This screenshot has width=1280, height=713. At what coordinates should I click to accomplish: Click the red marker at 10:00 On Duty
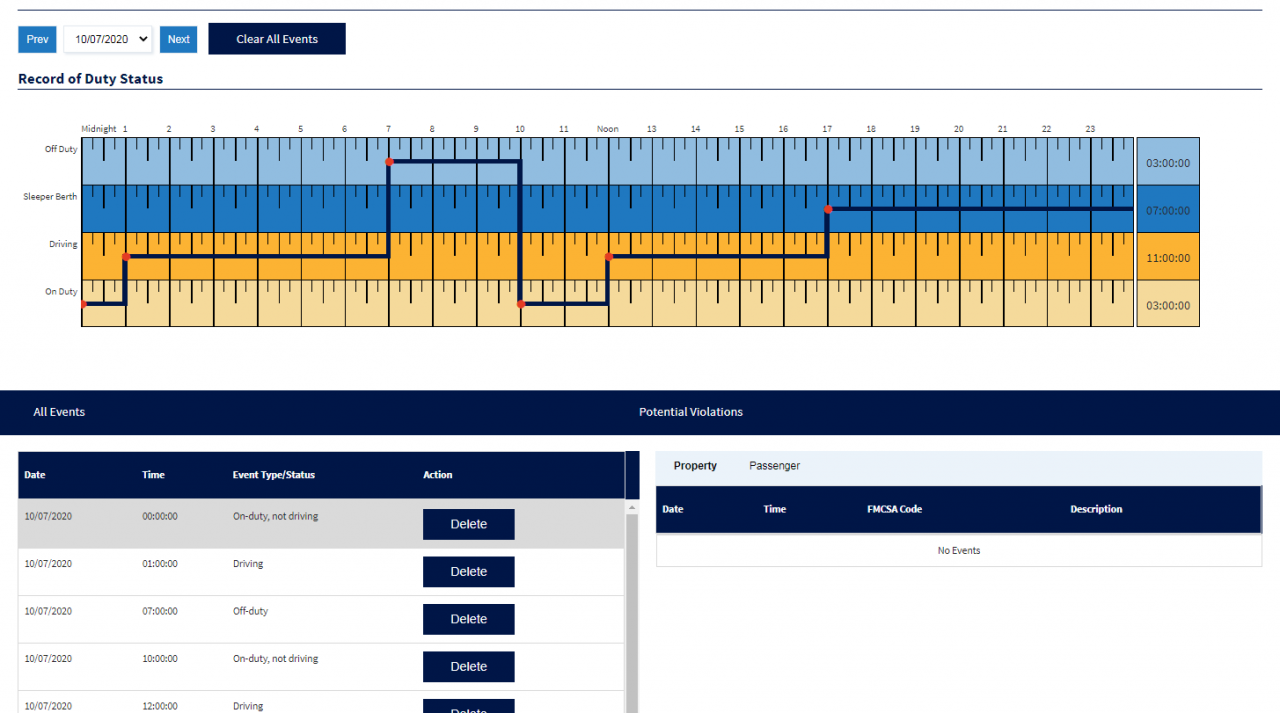[521, 303]
